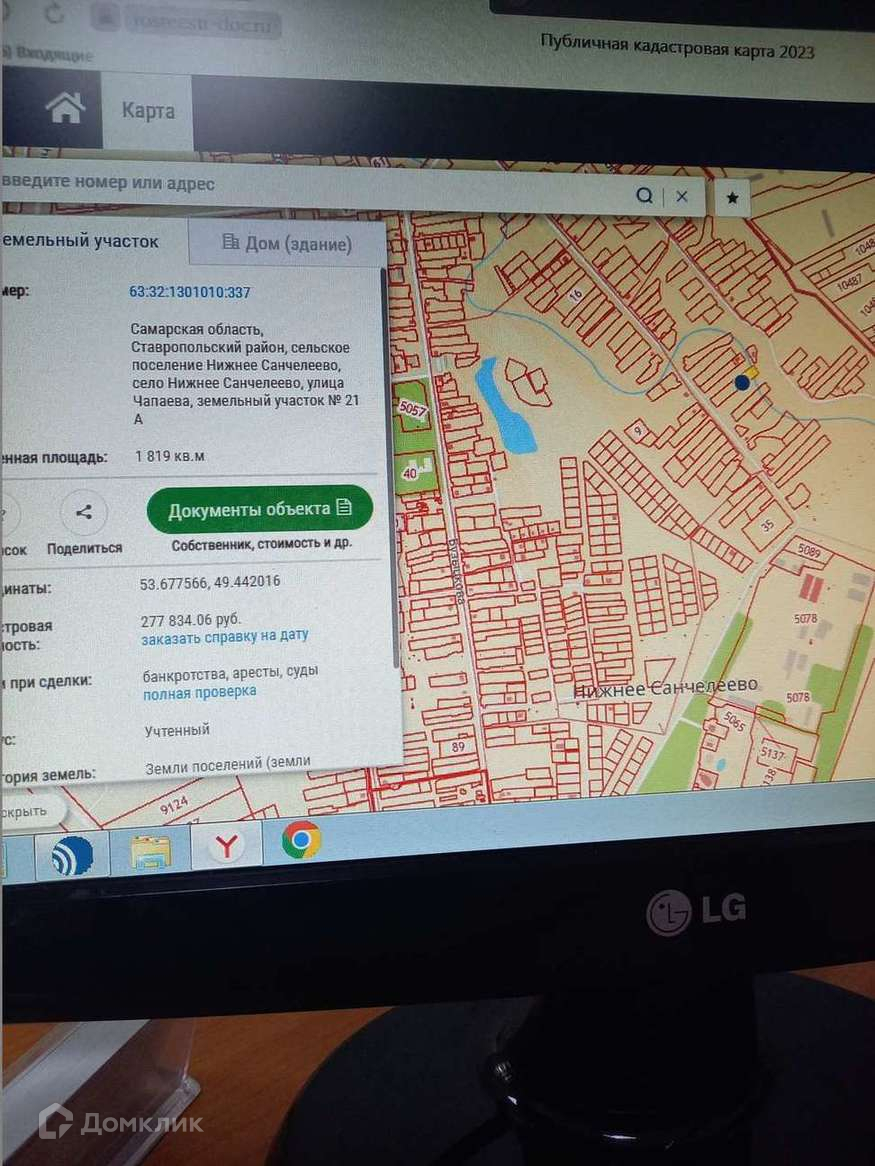This screenshot has width=875, height=1166.
Task: Run search with the magnifier icon
Action: point(645,196)
